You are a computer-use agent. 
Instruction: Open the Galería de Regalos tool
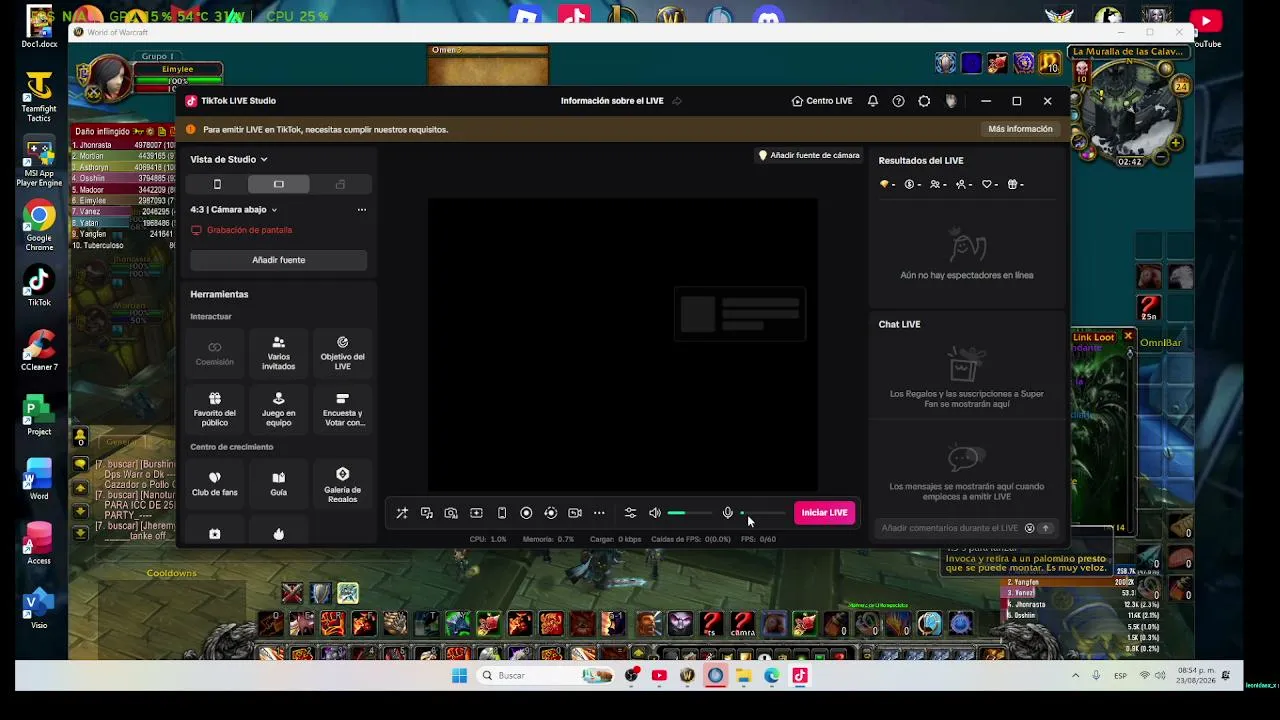342,484
